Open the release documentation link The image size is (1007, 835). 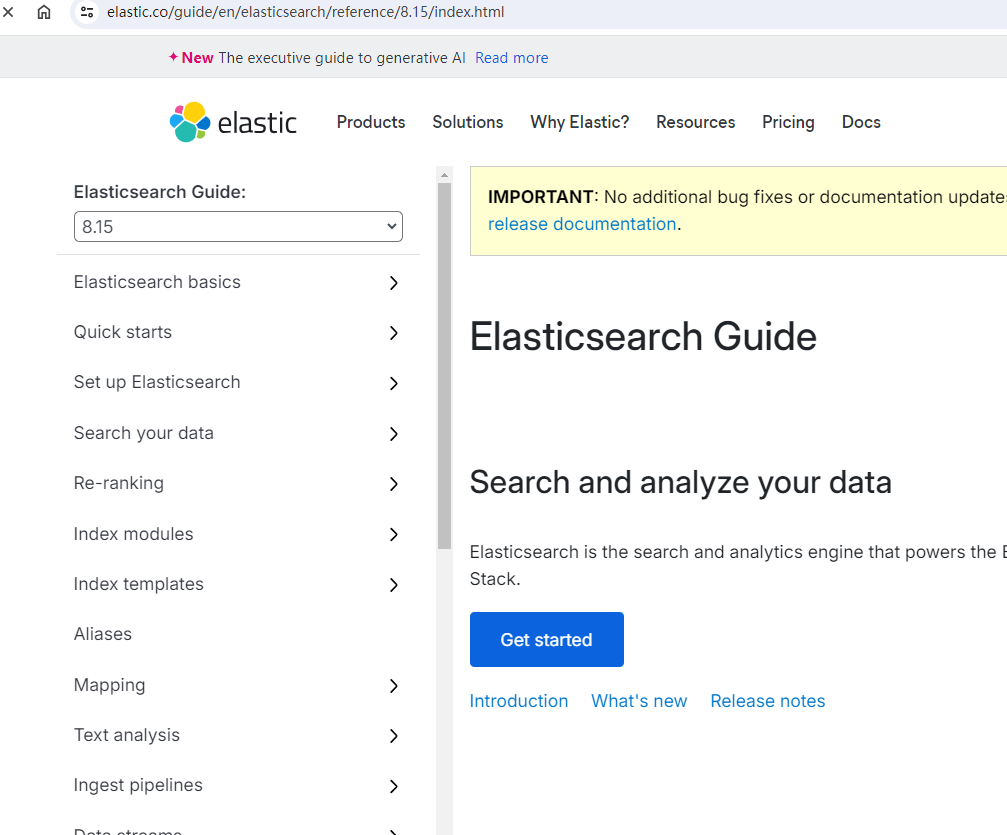point(582,224)
